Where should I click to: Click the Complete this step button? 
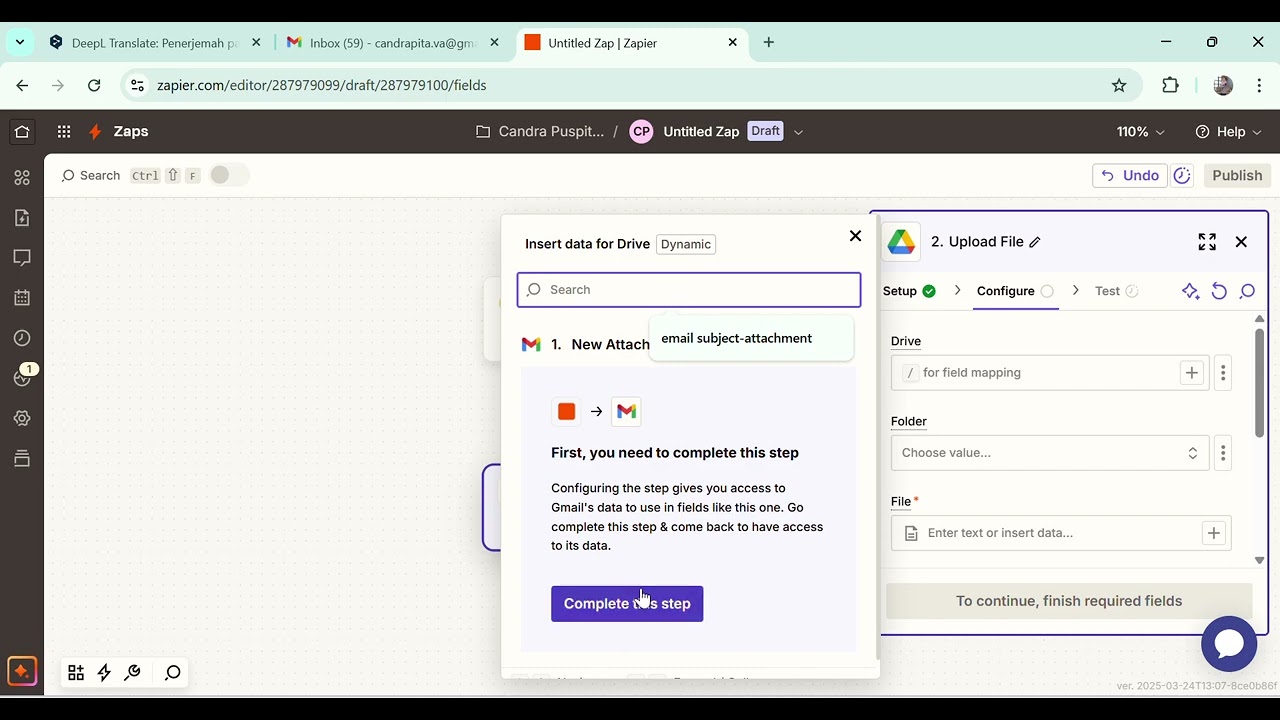[x=627, y=604]
